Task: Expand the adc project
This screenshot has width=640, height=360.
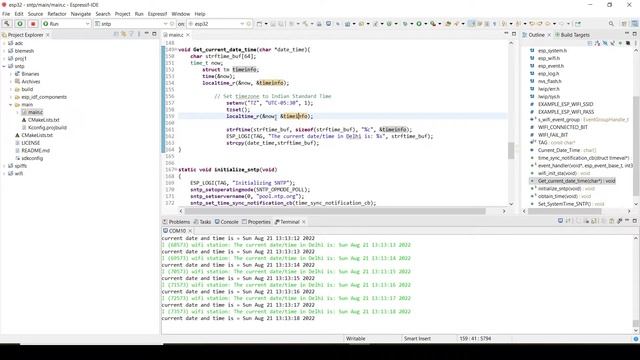Action: [x=4, y=43]
